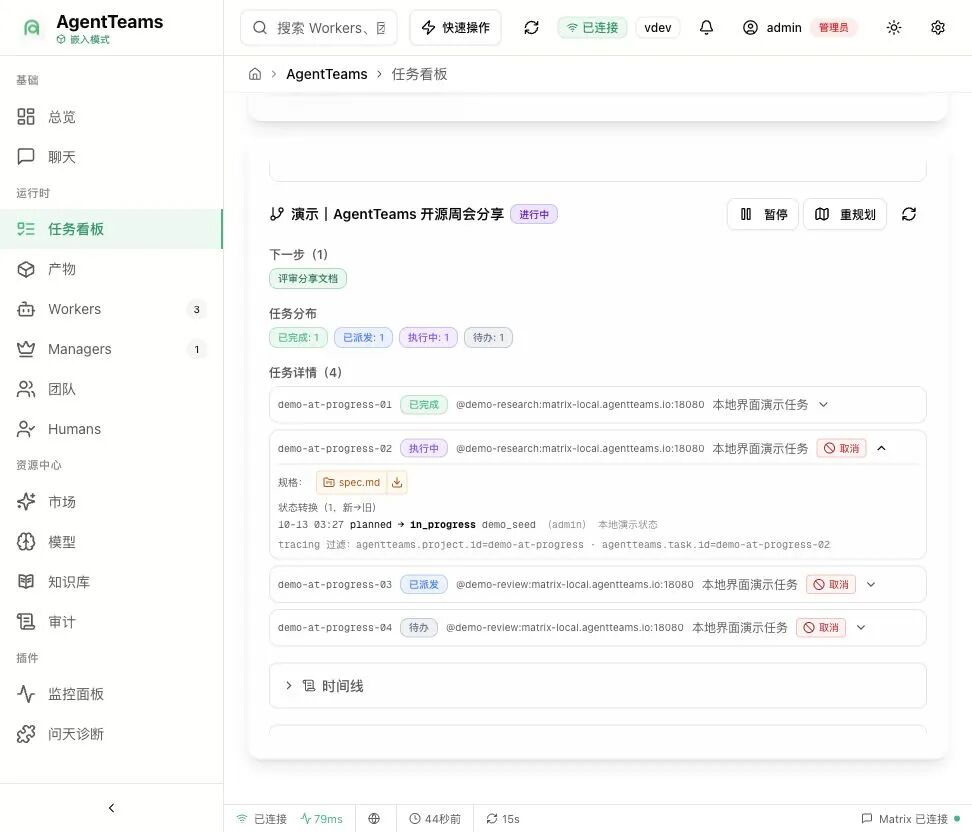Viewport: 972px width, 832px height.
Task: Click the 已派发: 1 distribution badge
Action: point(363,337)
